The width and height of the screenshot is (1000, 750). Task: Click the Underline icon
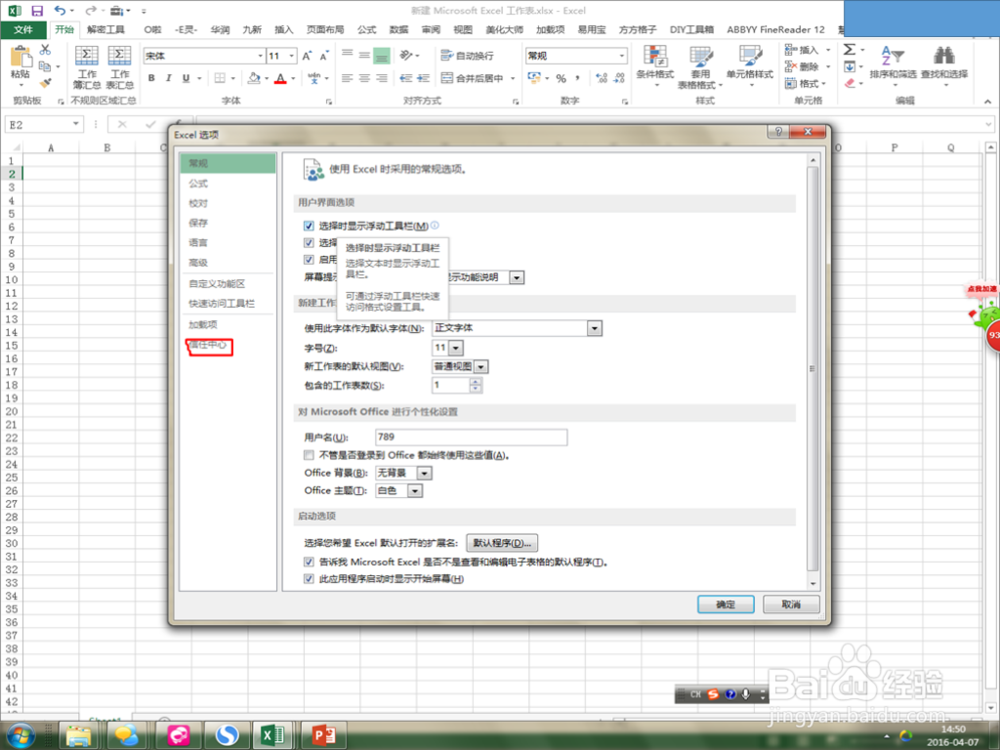pyautogui.click(x=186, y=78)
